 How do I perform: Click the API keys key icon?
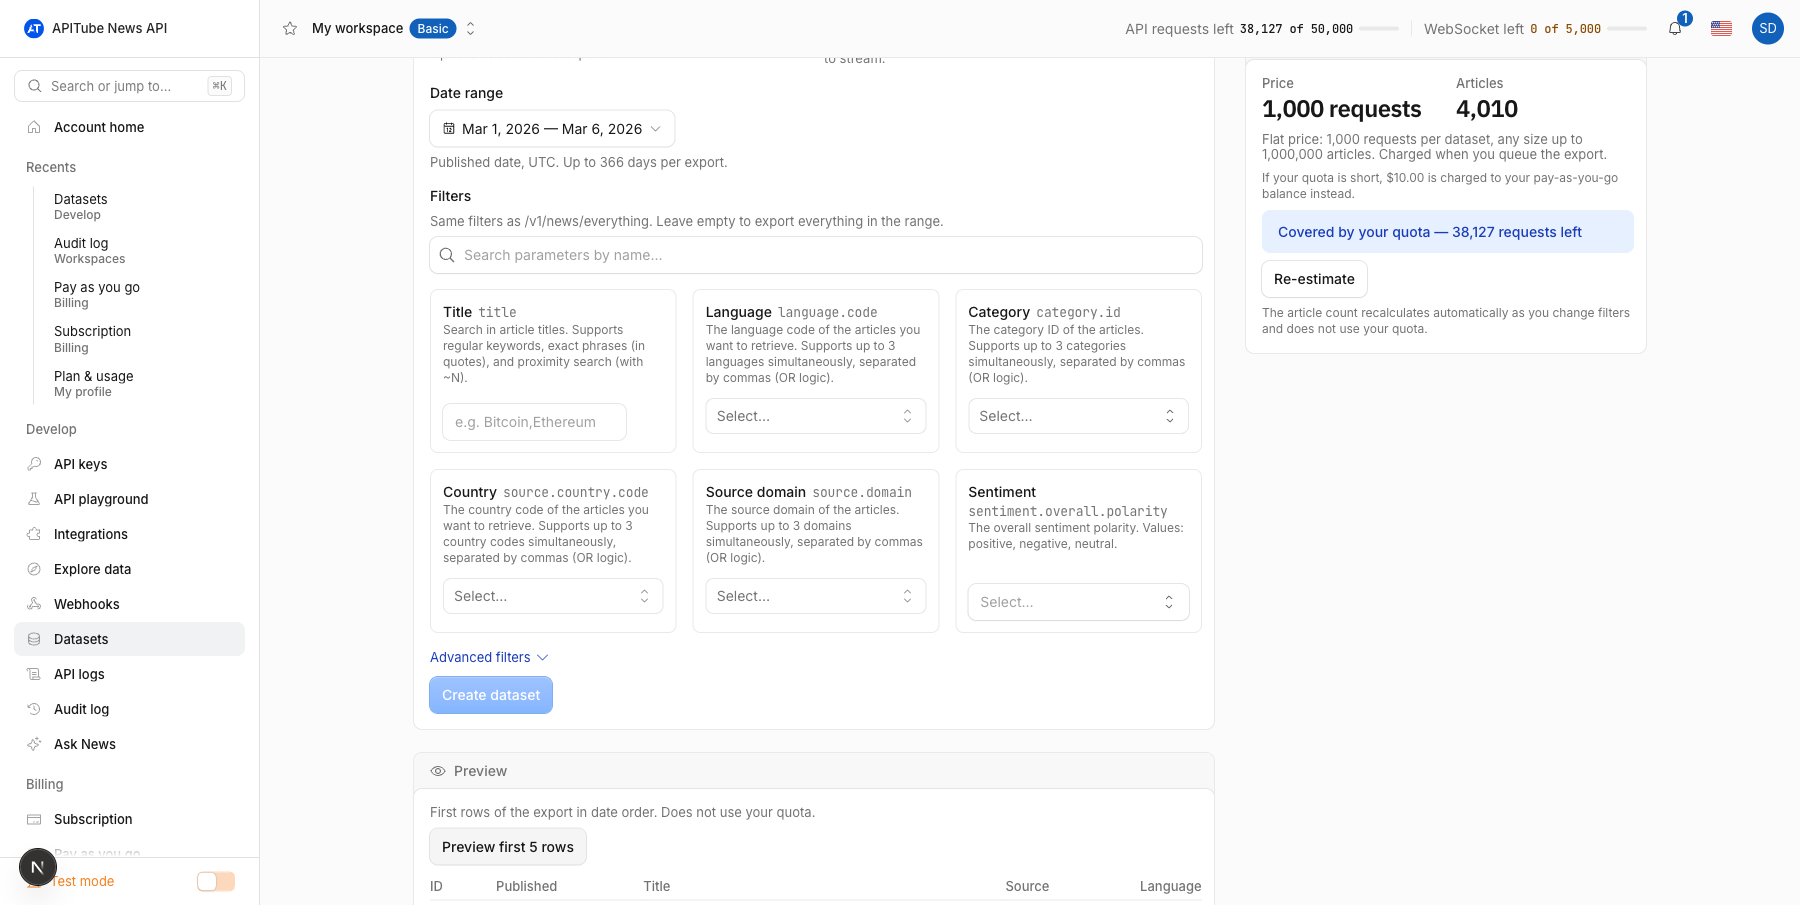click(x=34, y=464)
